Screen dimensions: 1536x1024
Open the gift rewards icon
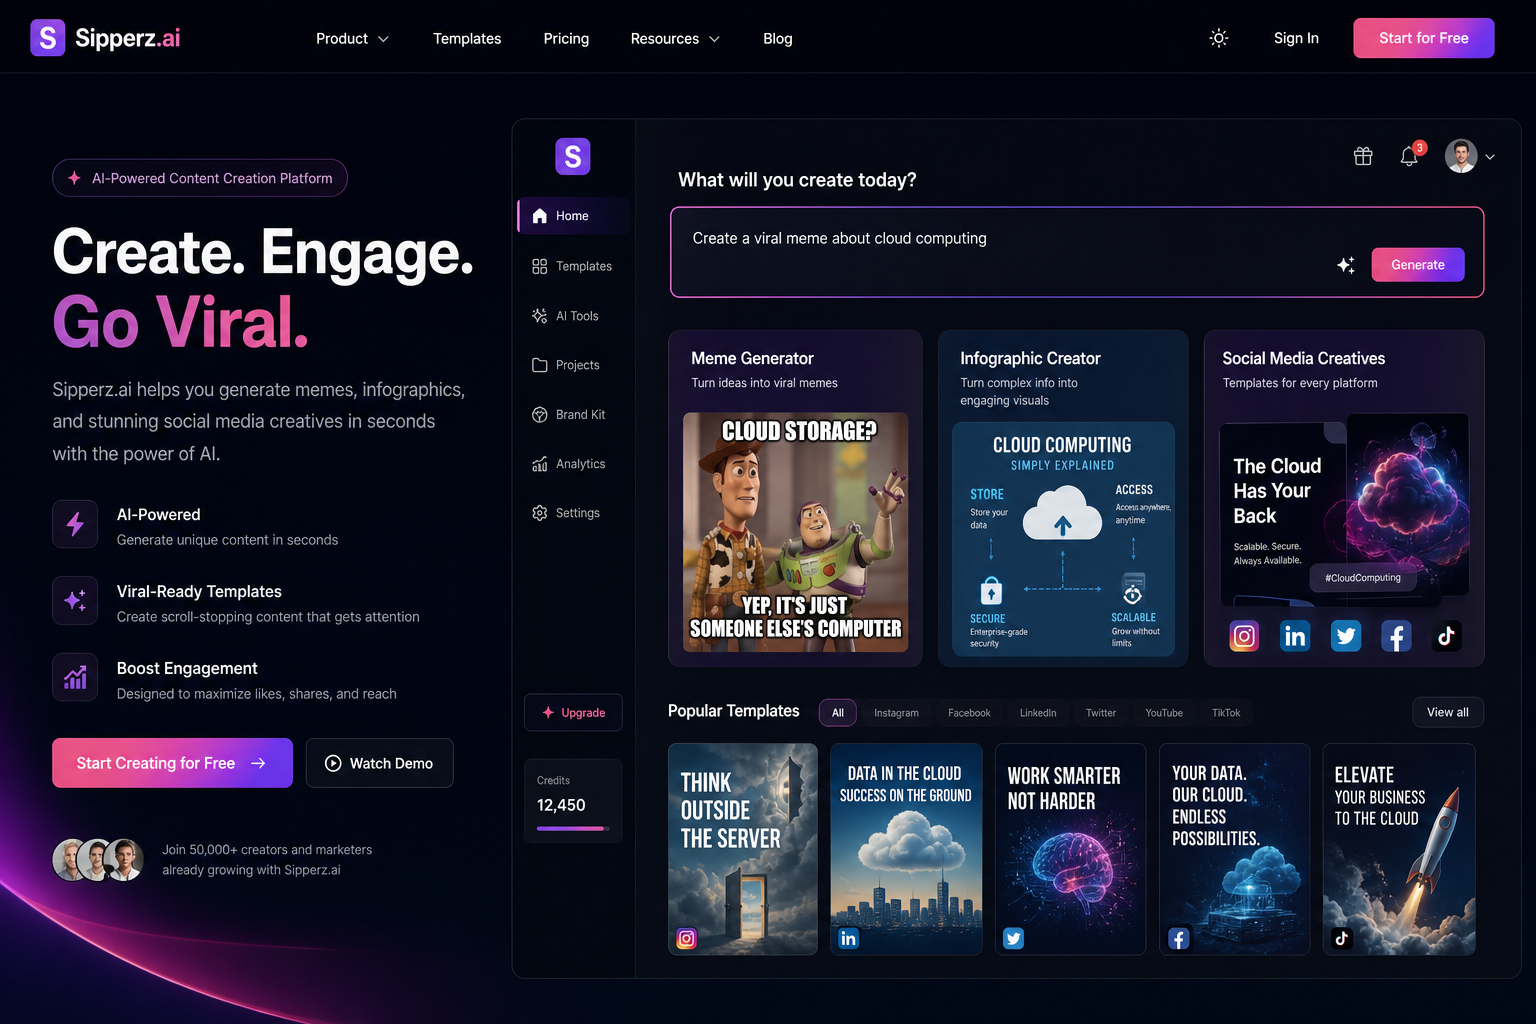tap(1363, 156)
